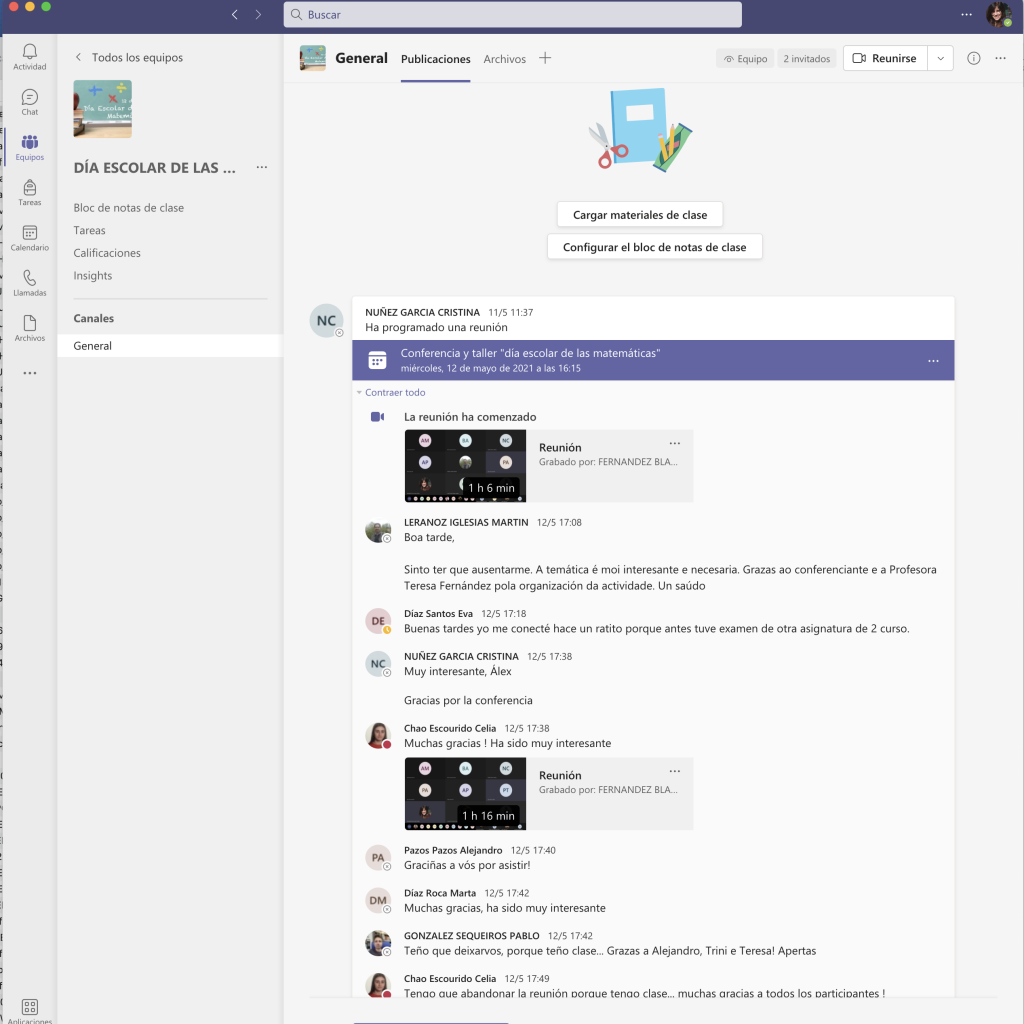Go back to Todos los equipos
This screenshot has width=1024, height=1024.
tap(129, 58)
